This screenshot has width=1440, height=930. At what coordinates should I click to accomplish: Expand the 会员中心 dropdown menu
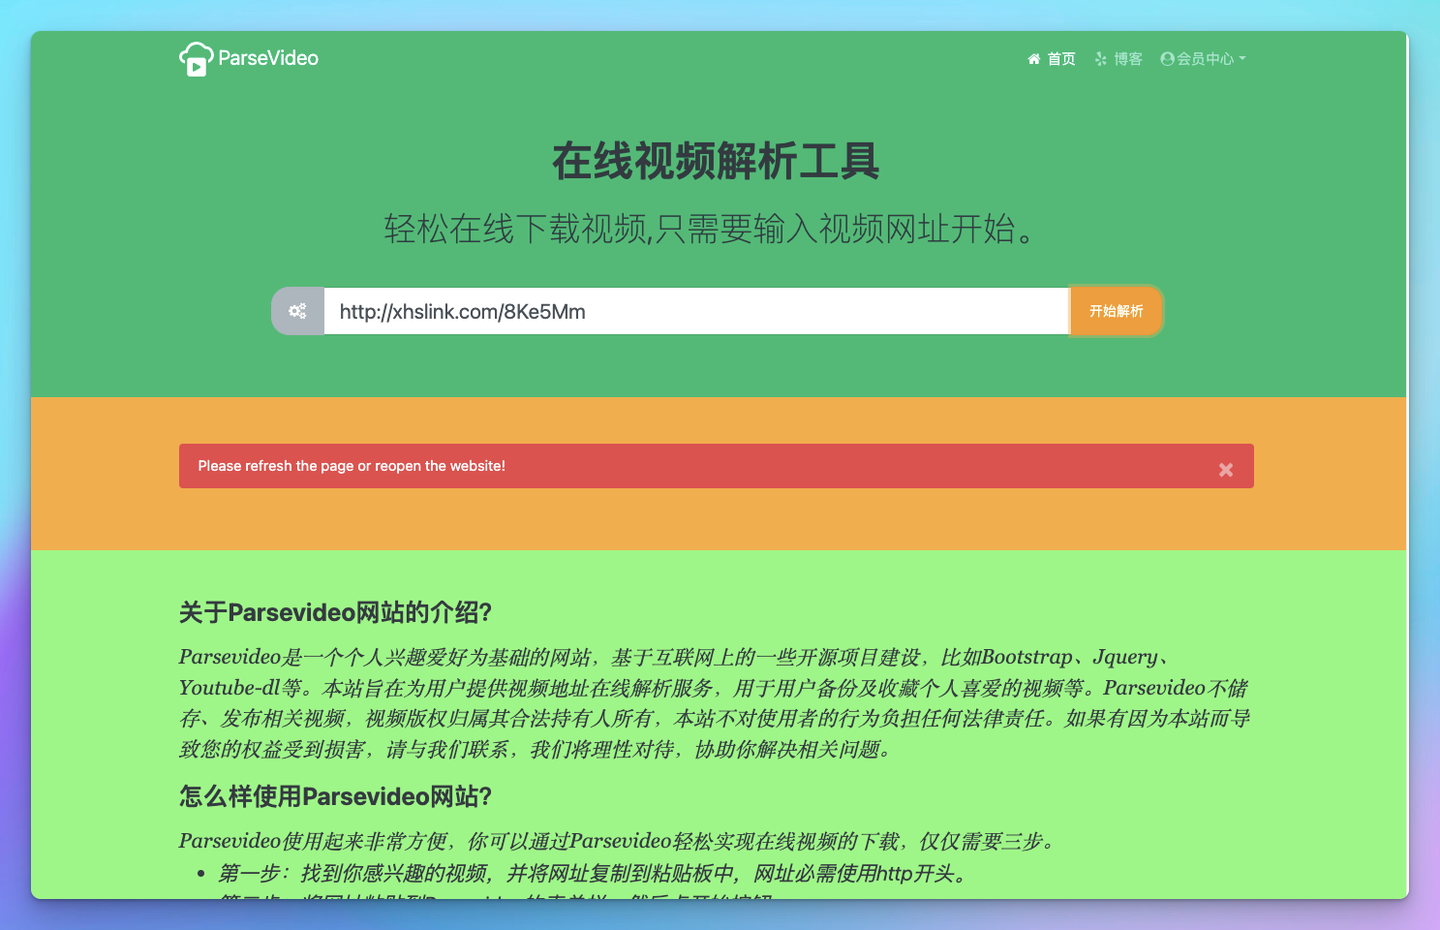click(x=1204, y=59)
